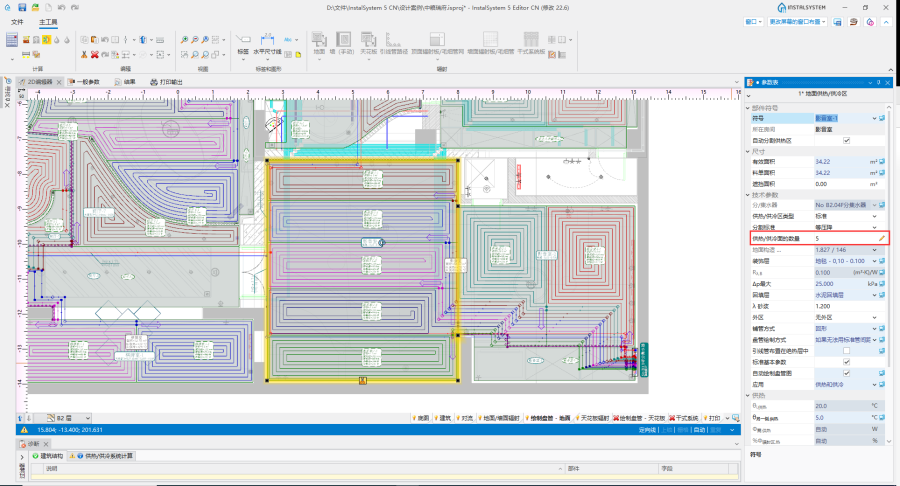
Task: Click the red X delete icon
Action: pos(95,54)
